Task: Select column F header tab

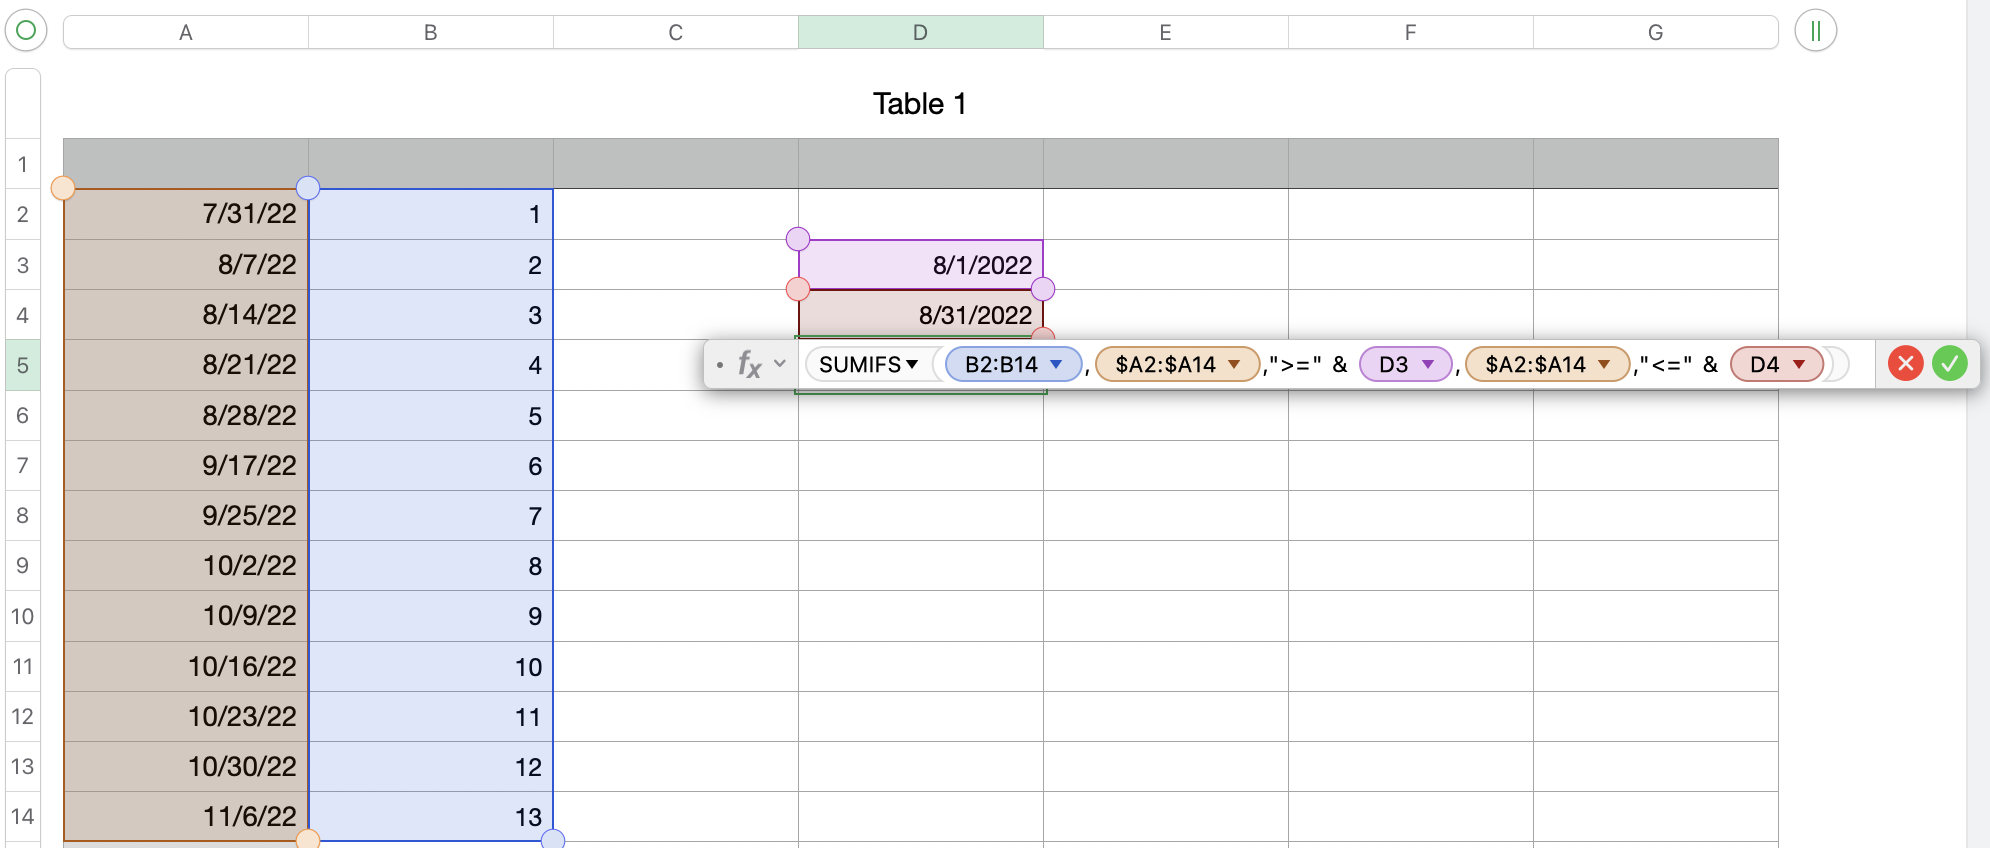Action: click(1410, 32)
